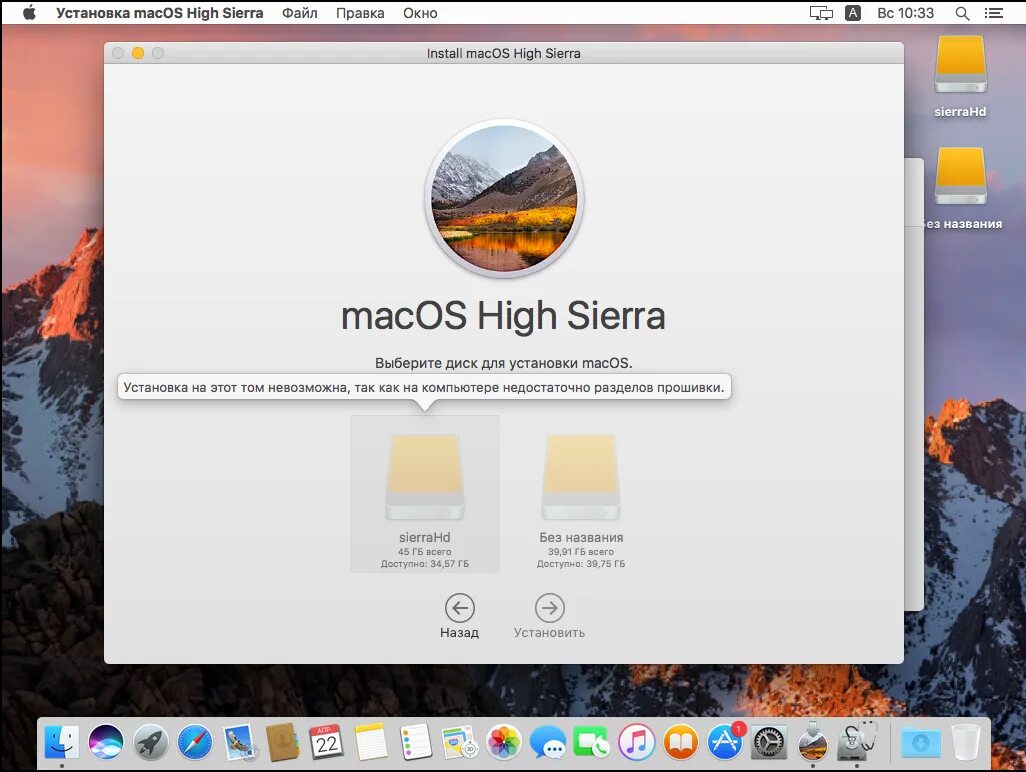Click the yellow minimize button of installer
1026x772 pixels.
137,53
